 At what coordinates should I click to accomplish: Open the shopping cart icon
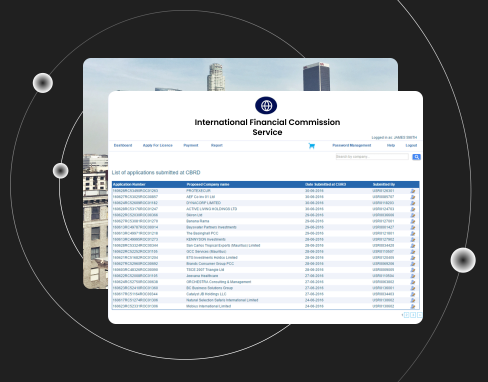tap(312, 146)
